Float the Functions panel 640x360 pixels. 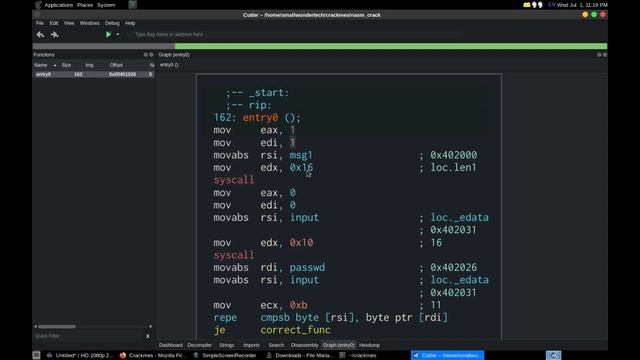click(146, 55)
